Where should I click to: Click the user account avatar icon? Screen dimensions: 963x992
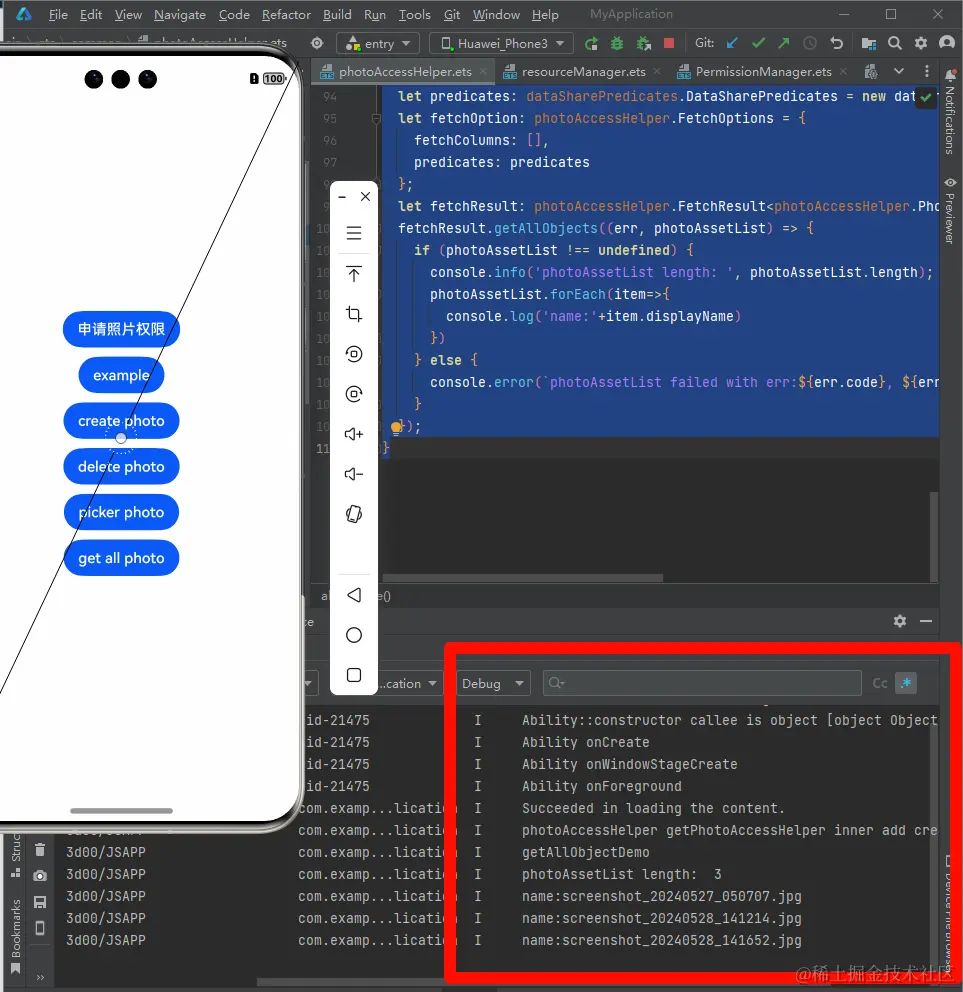tap(947, 43)
